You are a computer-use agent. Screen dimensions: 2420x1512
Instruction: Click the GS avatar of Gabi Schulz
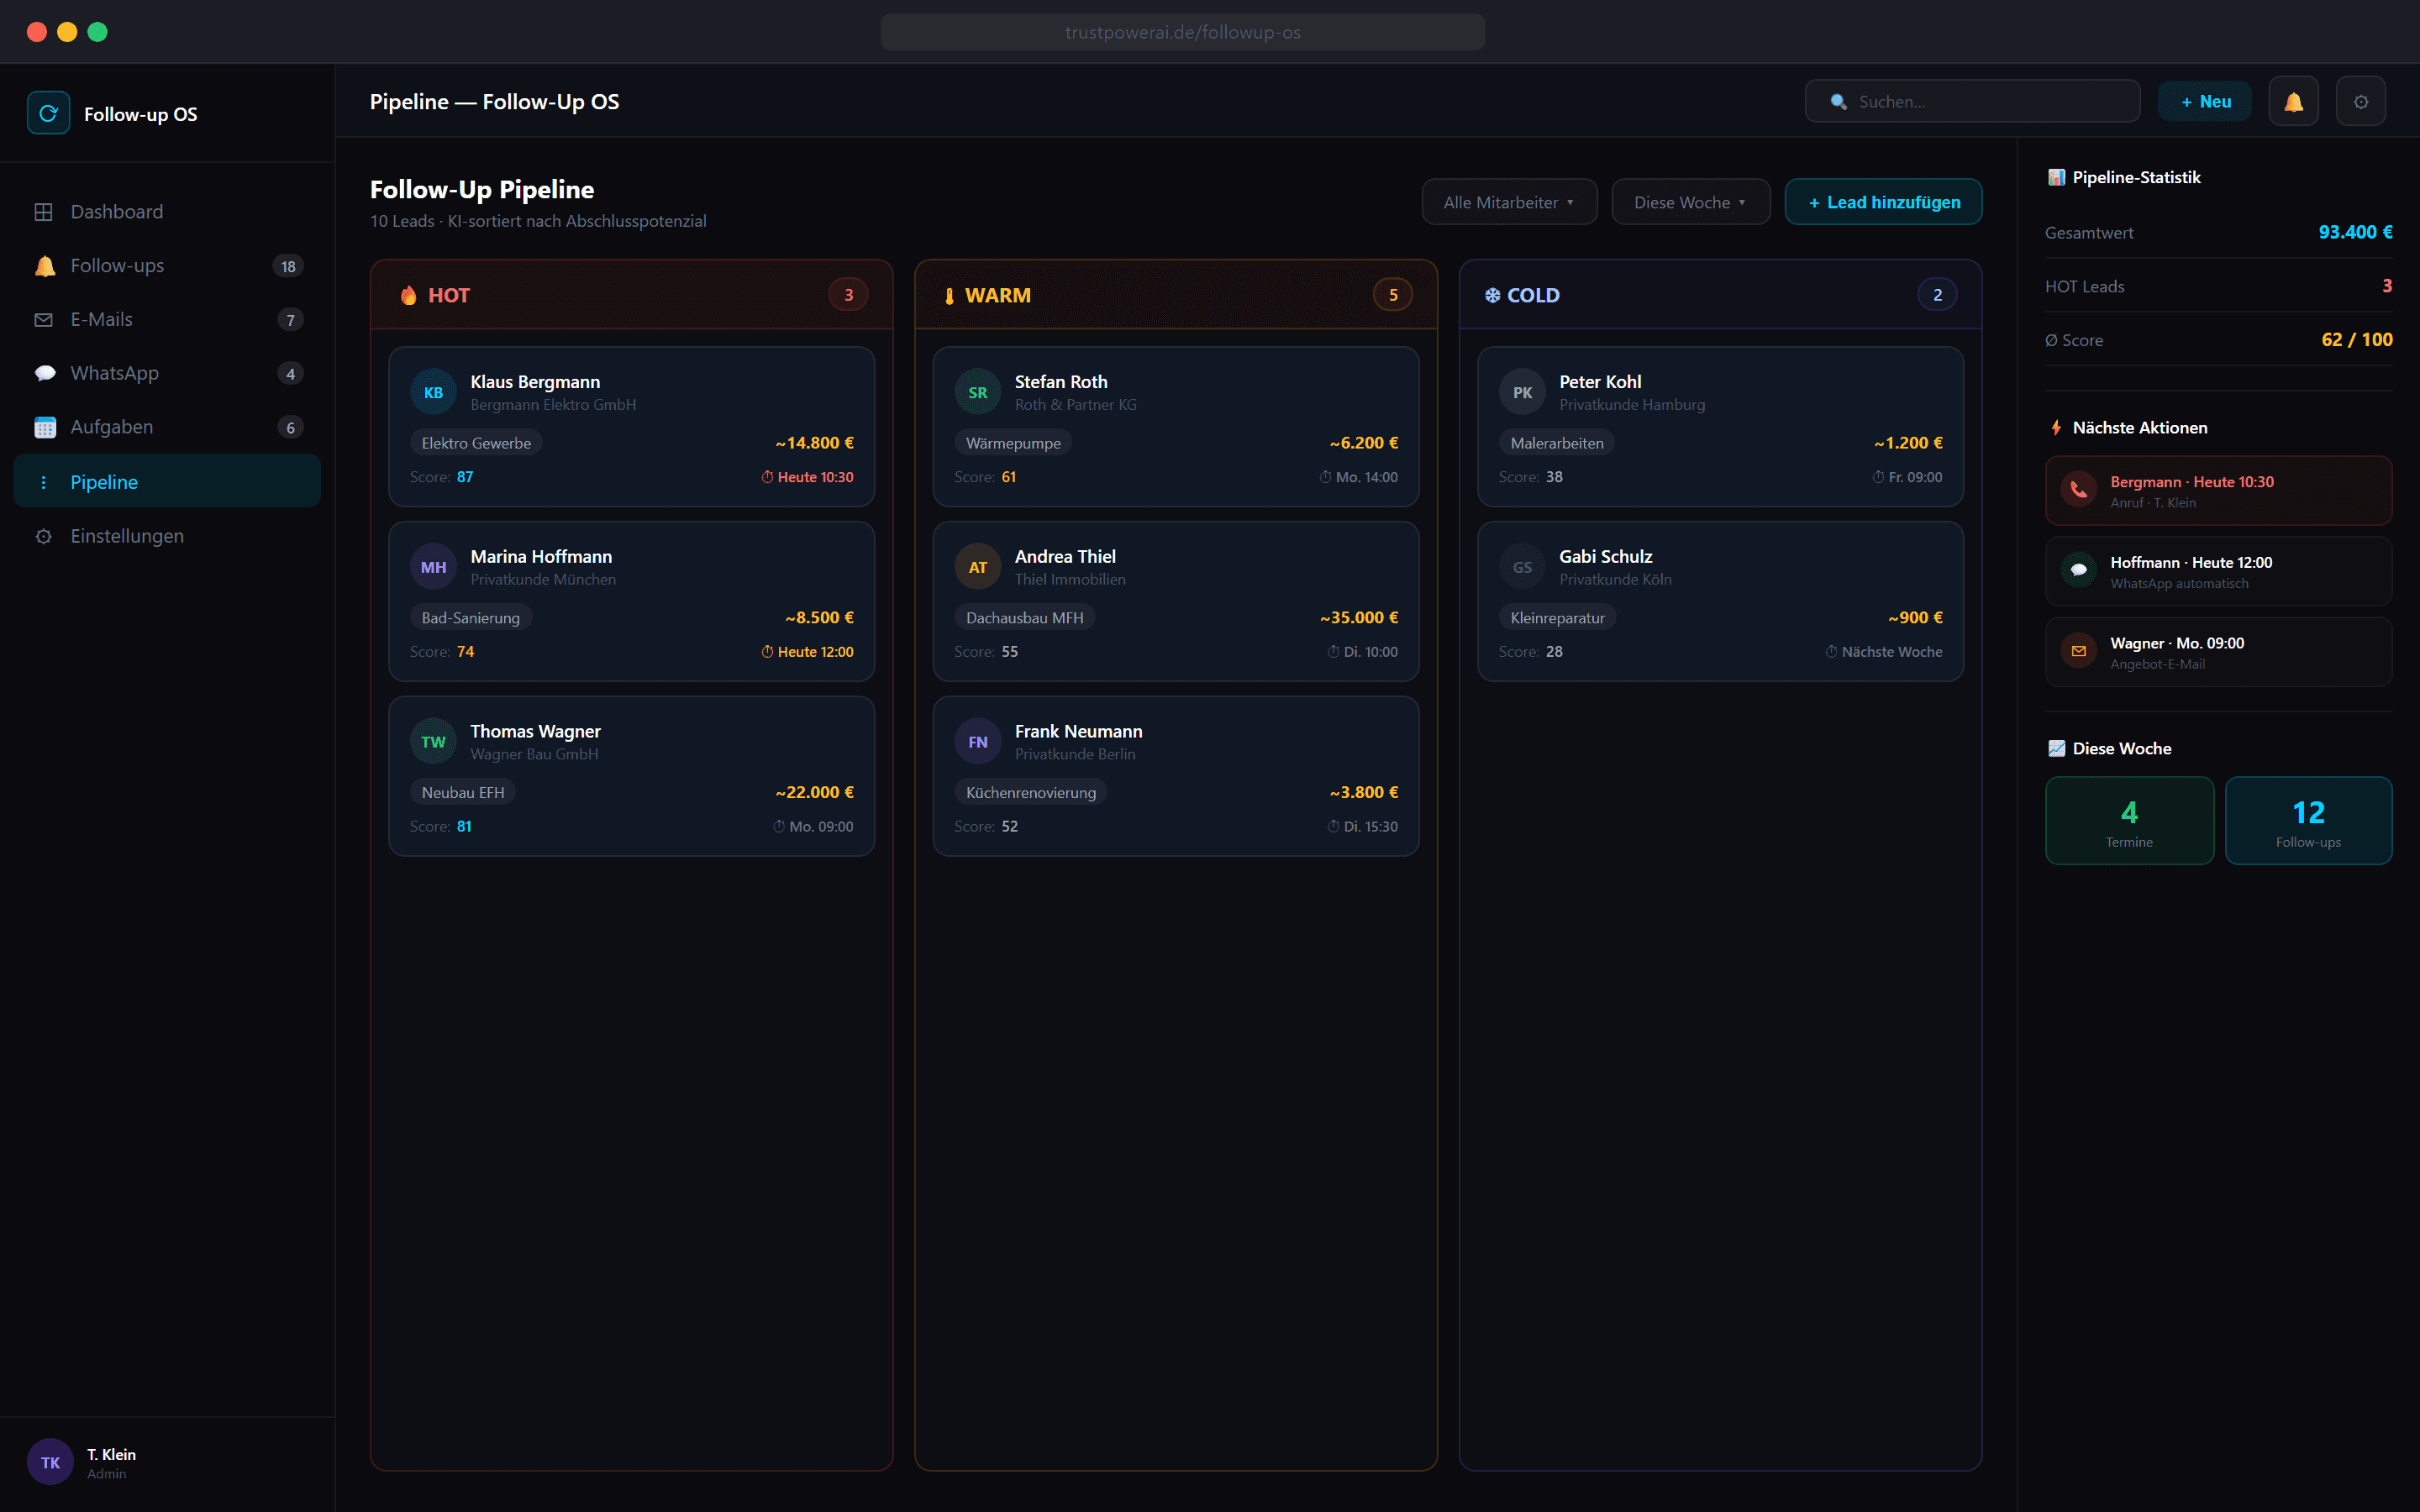(x=1522, y=567)
